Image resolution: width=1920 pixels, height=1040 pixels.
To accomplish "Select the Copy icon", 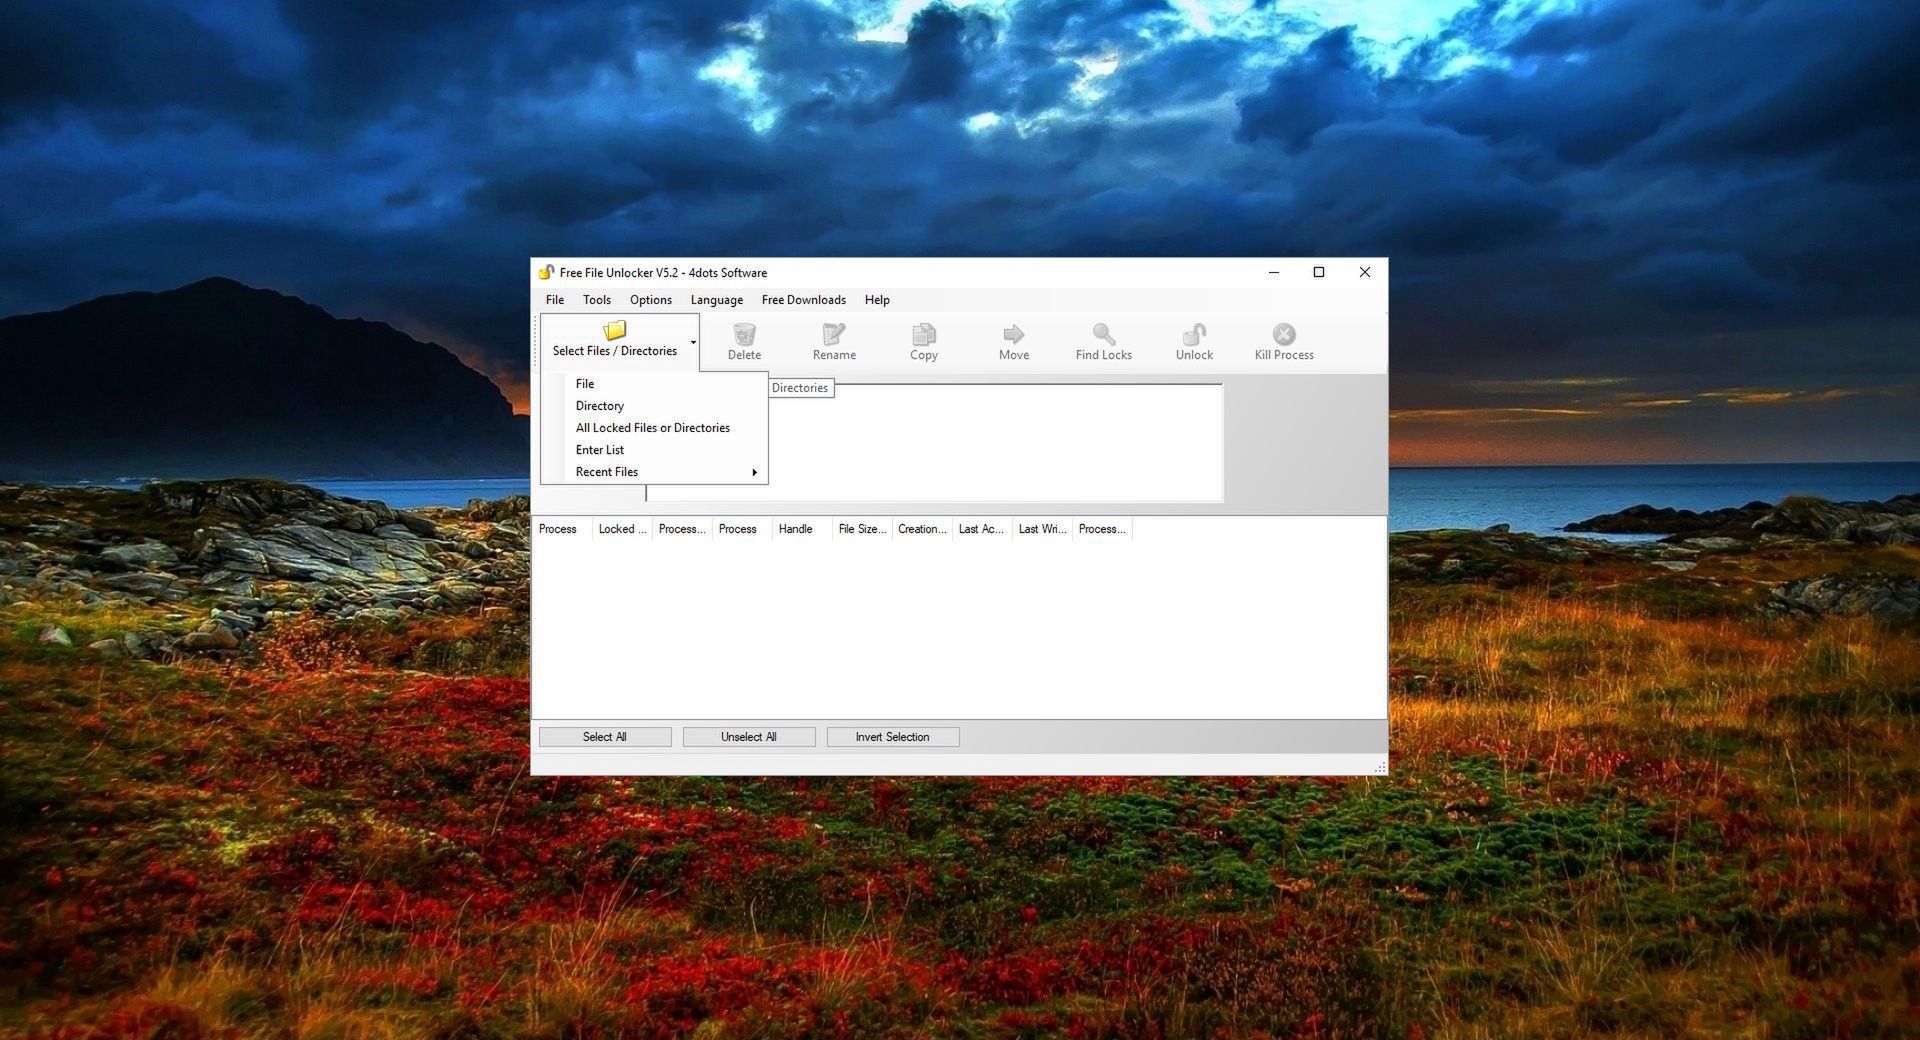I will tap(923, 336).
